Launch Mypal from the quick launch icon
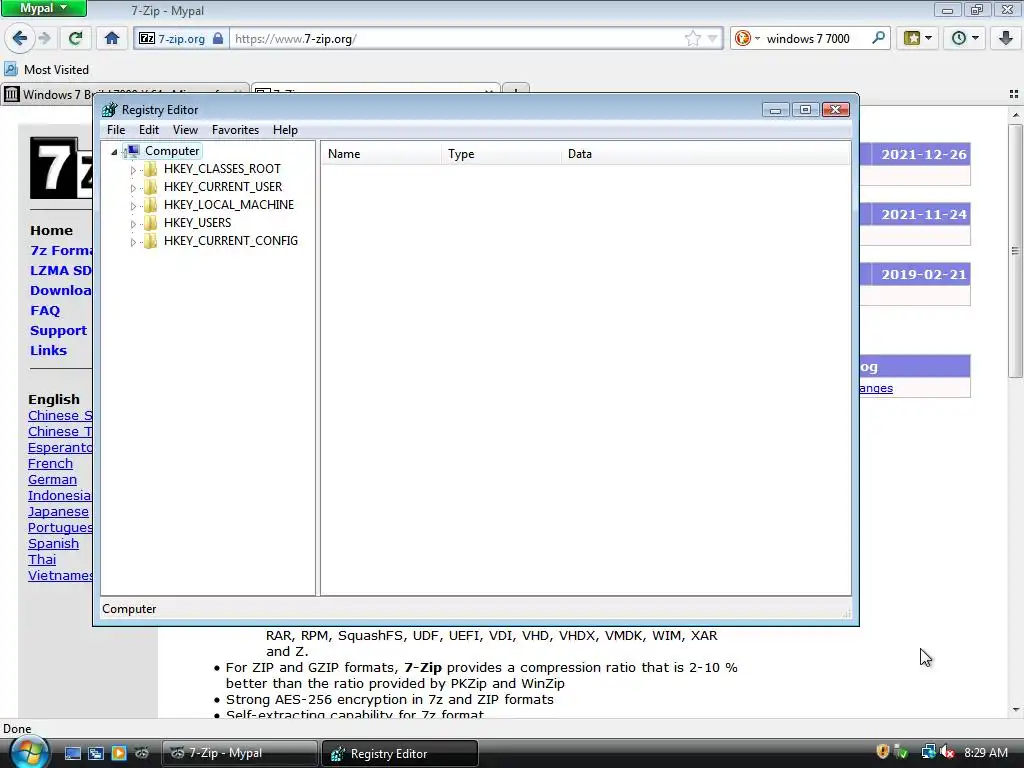The width and height of the screenshot is (1024, 768). tap(142, 753)
